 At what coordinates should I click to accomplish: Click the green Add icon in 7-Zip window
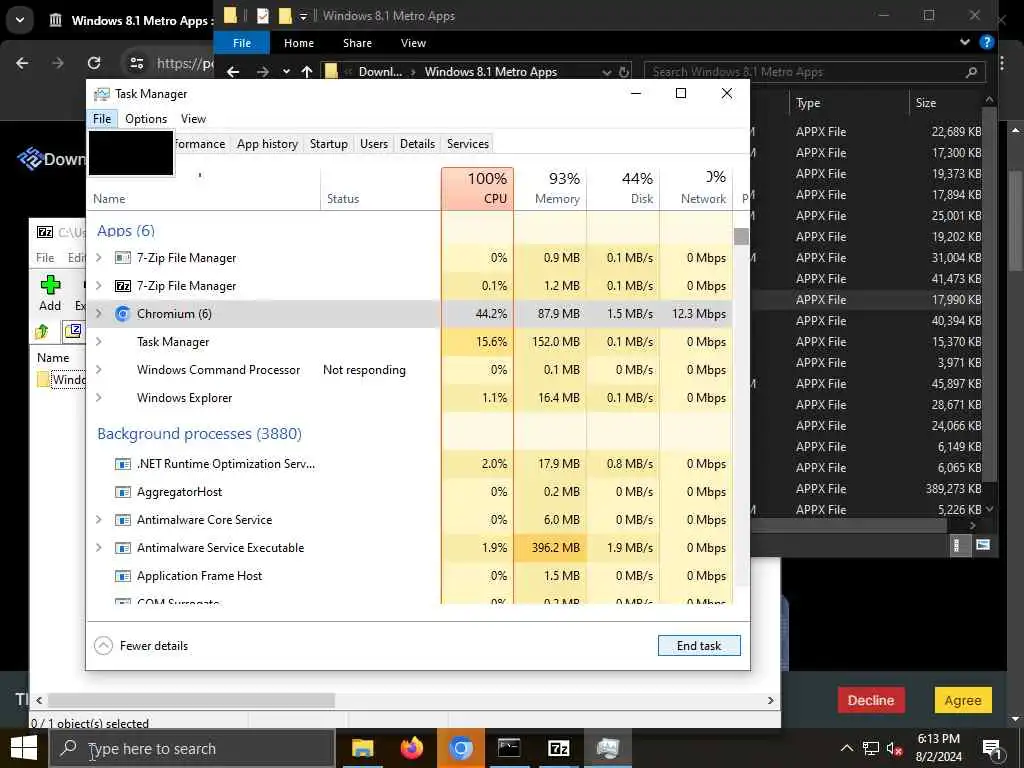click(x=50, y=285)
